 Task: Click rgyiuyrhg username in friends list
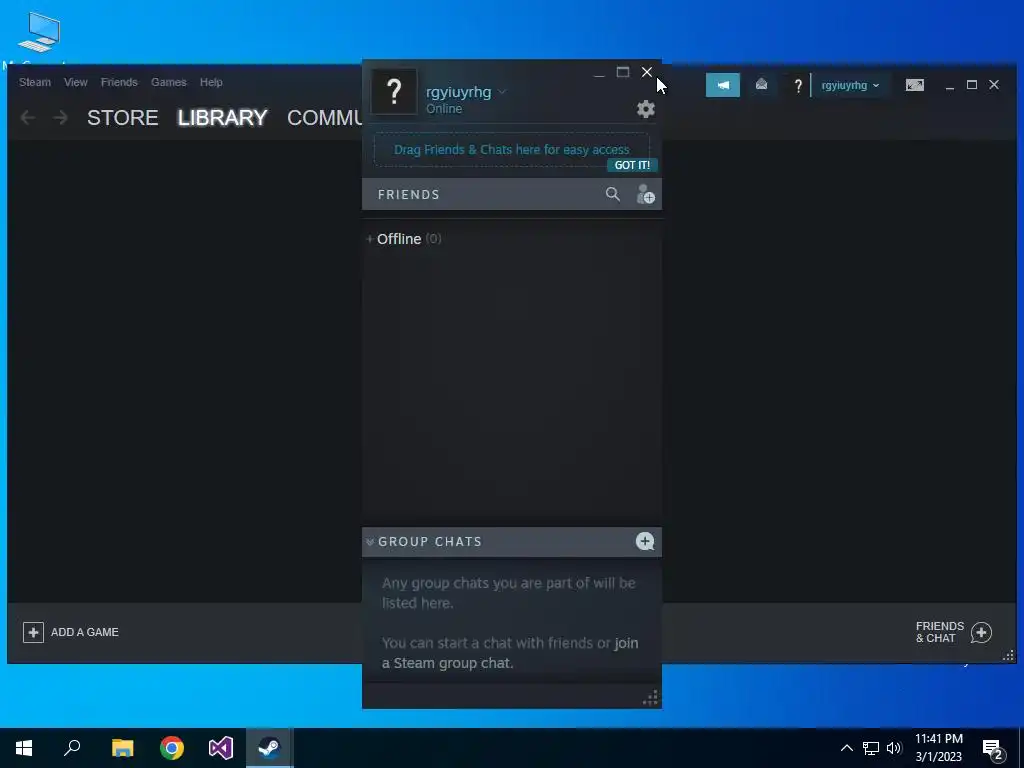[458, 92]
